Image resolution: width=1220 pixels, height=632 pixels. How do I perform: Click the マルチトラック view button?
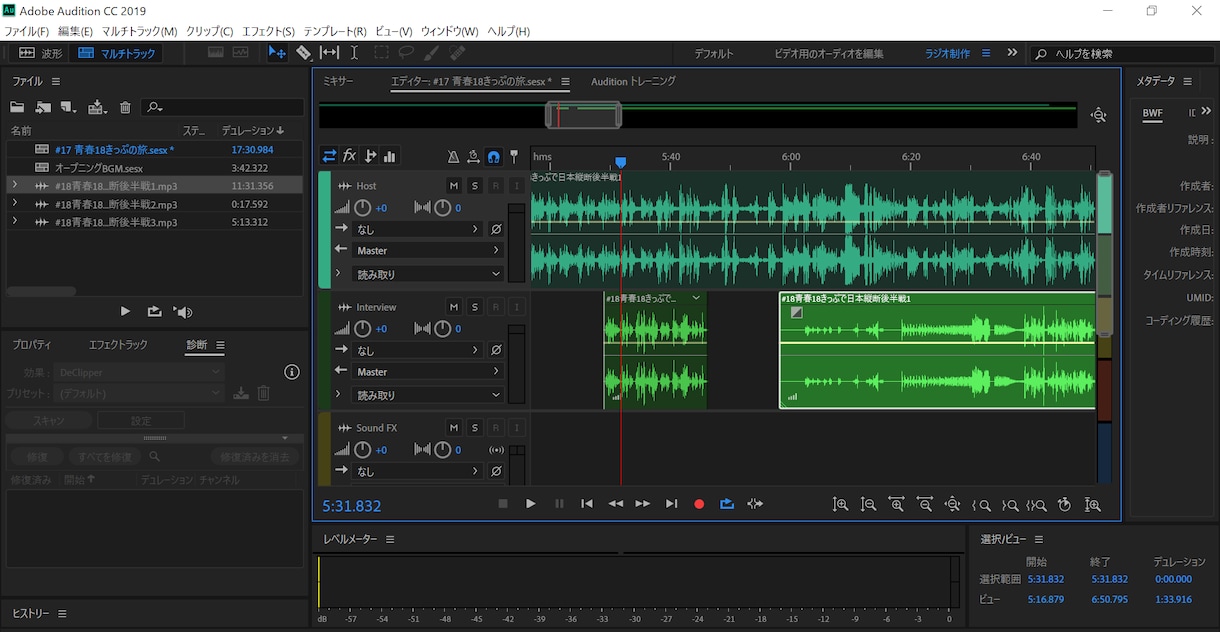117,53
